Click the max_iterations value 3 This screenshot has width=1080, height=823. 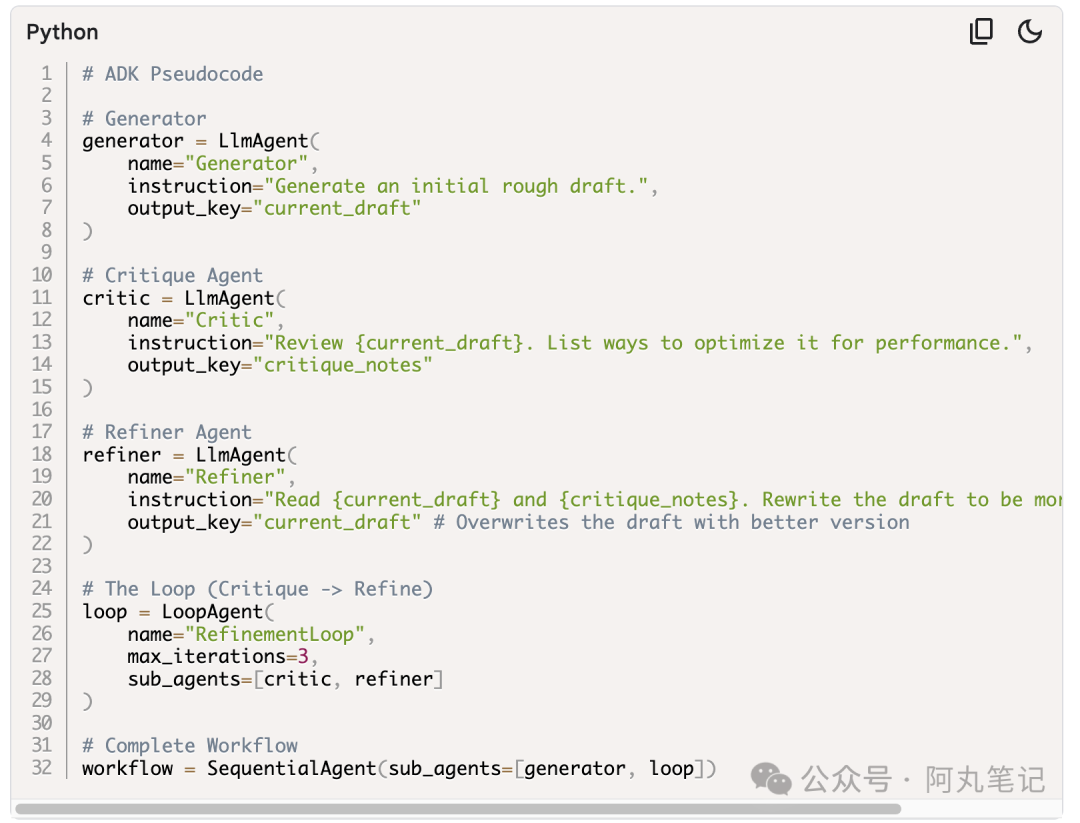(x=303, y=656)
